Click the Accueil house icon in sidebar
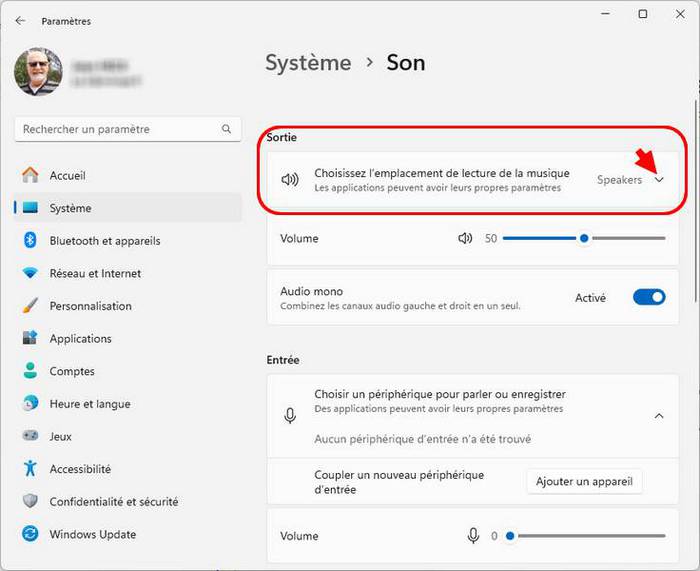Image resolution: width=700 pixels, height=571 pixels. click(x=30, y=175)
